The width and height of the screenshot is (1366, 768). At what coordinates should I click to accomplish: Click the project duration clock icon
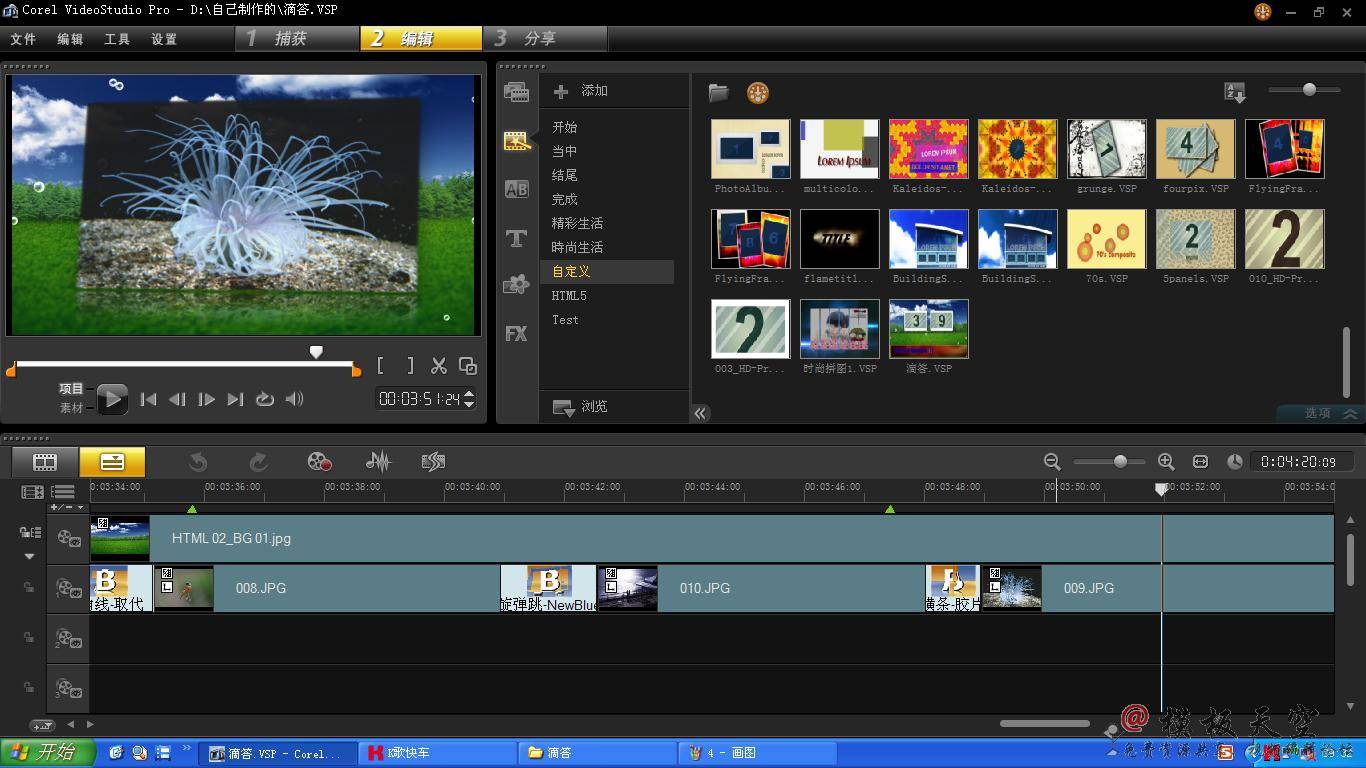tap(1235, 461)
